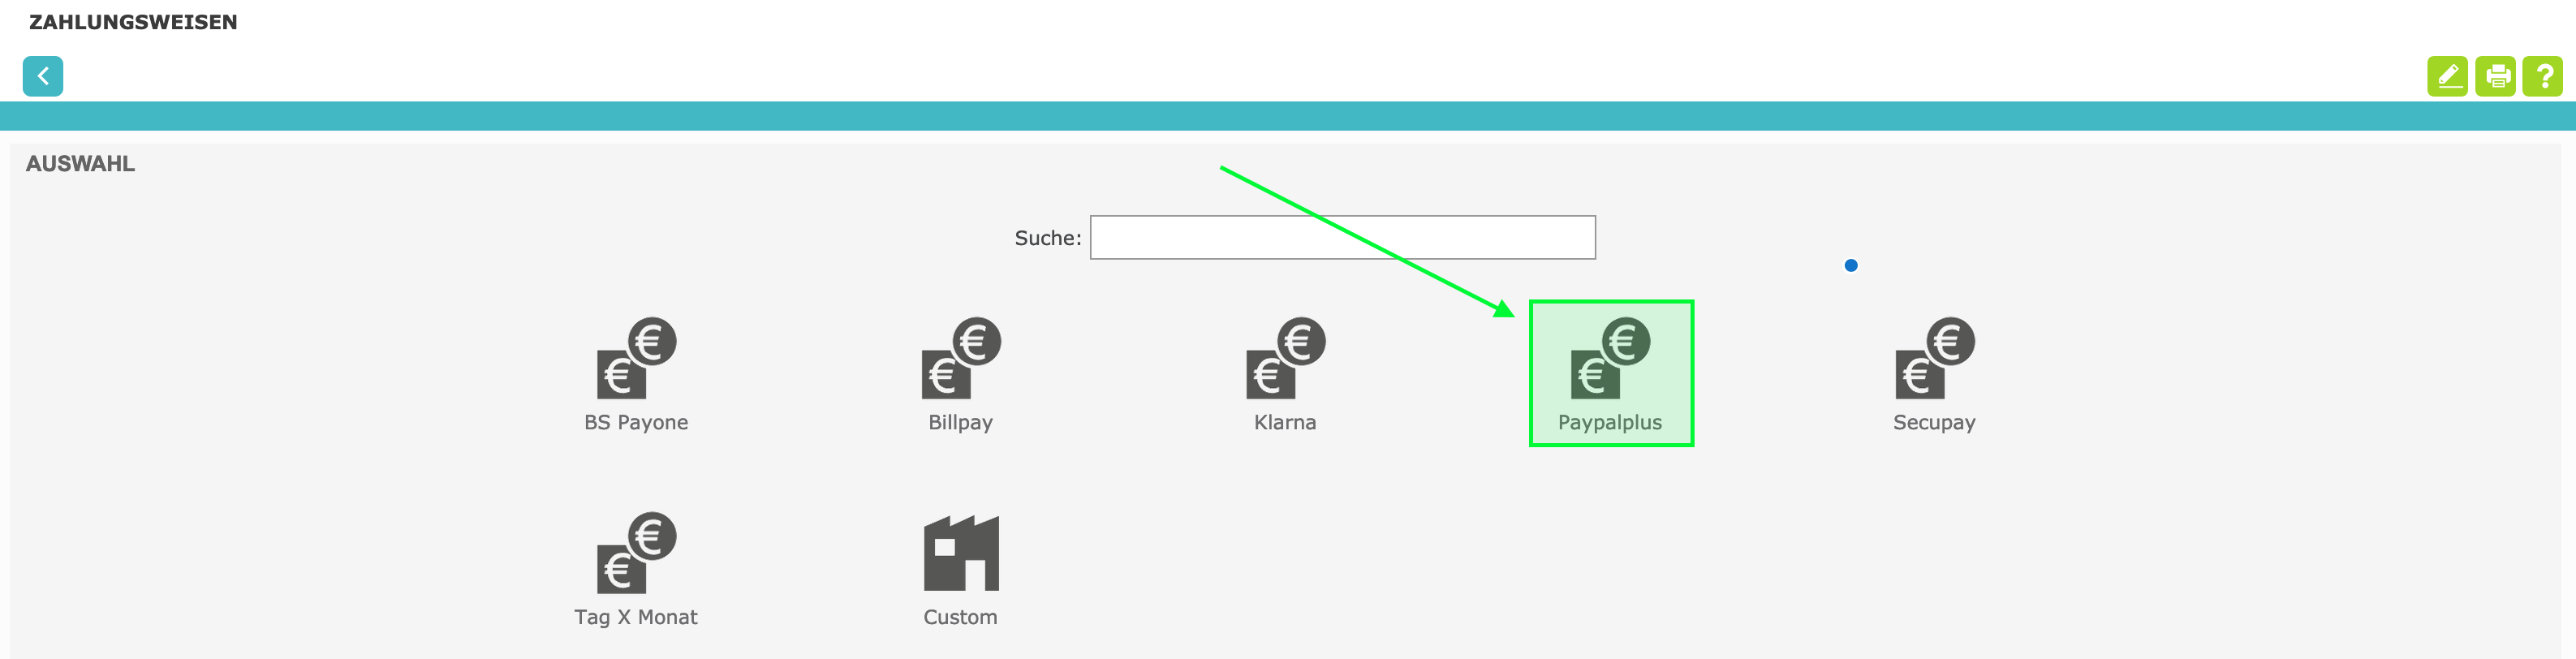
Task: Pick the Klarna euro icon
Action: tap(1285, 358)
